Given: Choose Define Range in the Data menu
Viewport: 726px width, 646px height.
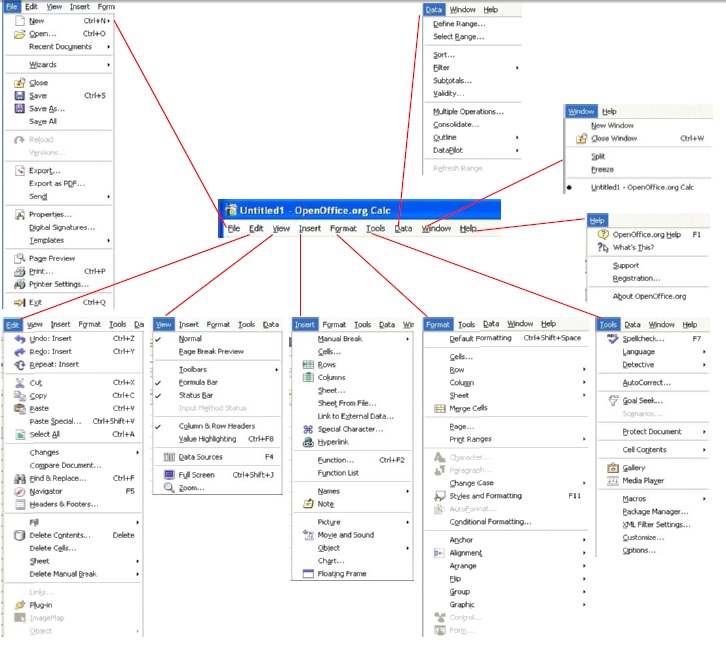Looking at the screenshot, I should (x=459, y=24).
